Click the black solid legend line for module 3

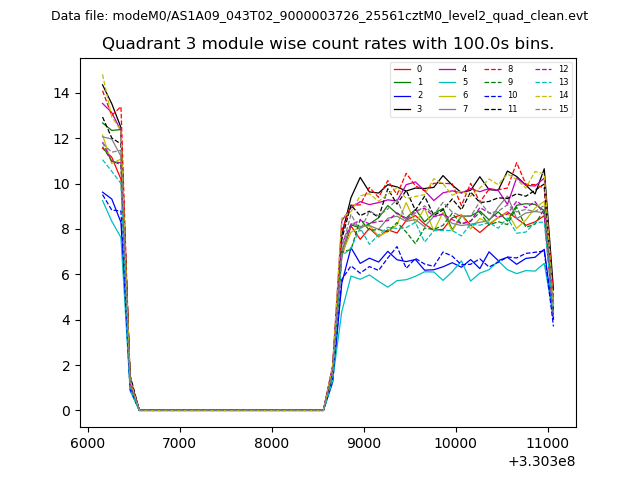(402, 108)
